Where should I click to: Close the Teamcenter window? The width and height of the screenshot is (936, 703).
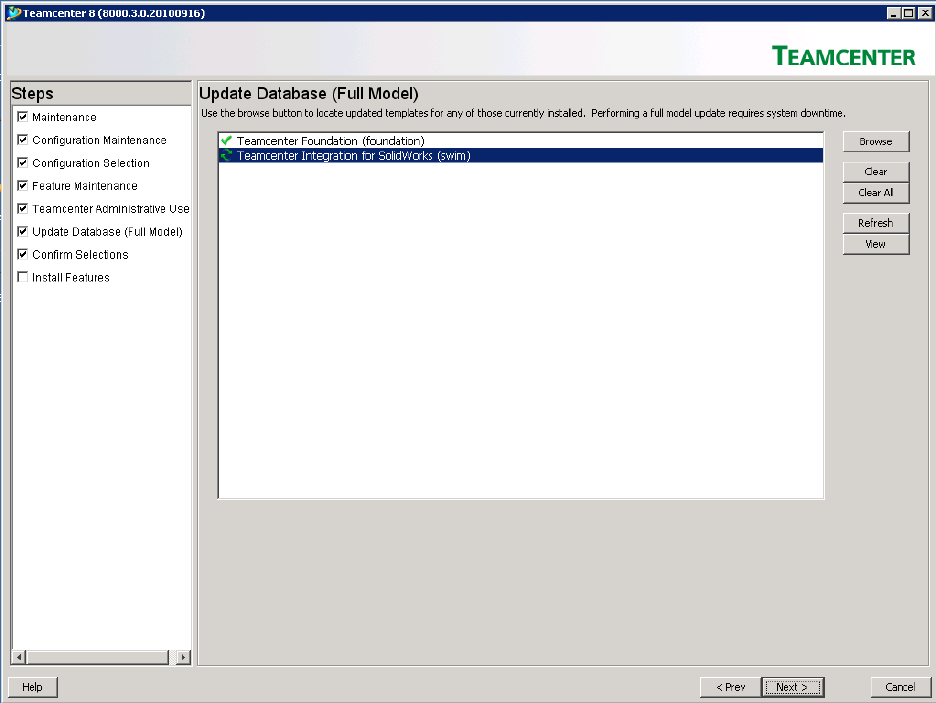(924, 13)
